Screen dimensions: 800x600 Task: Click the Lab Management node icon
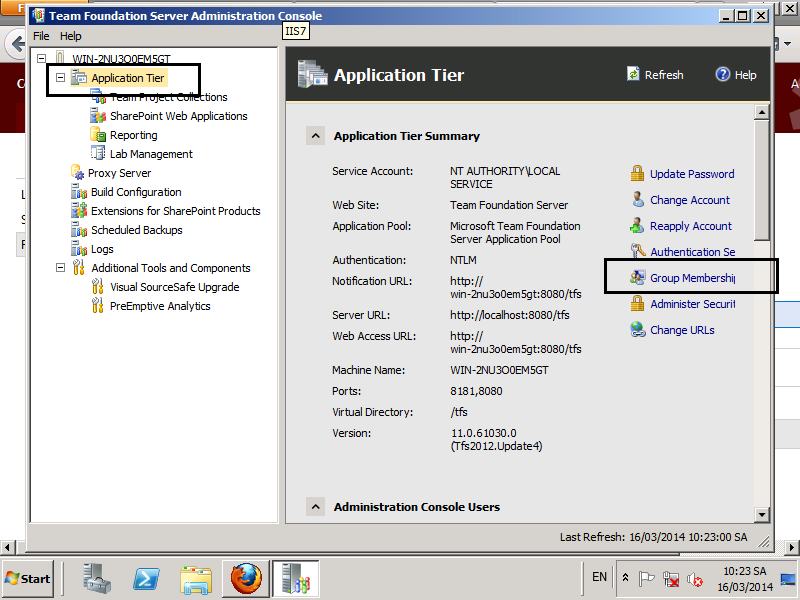pyautogui.click(x=98, y=154)
